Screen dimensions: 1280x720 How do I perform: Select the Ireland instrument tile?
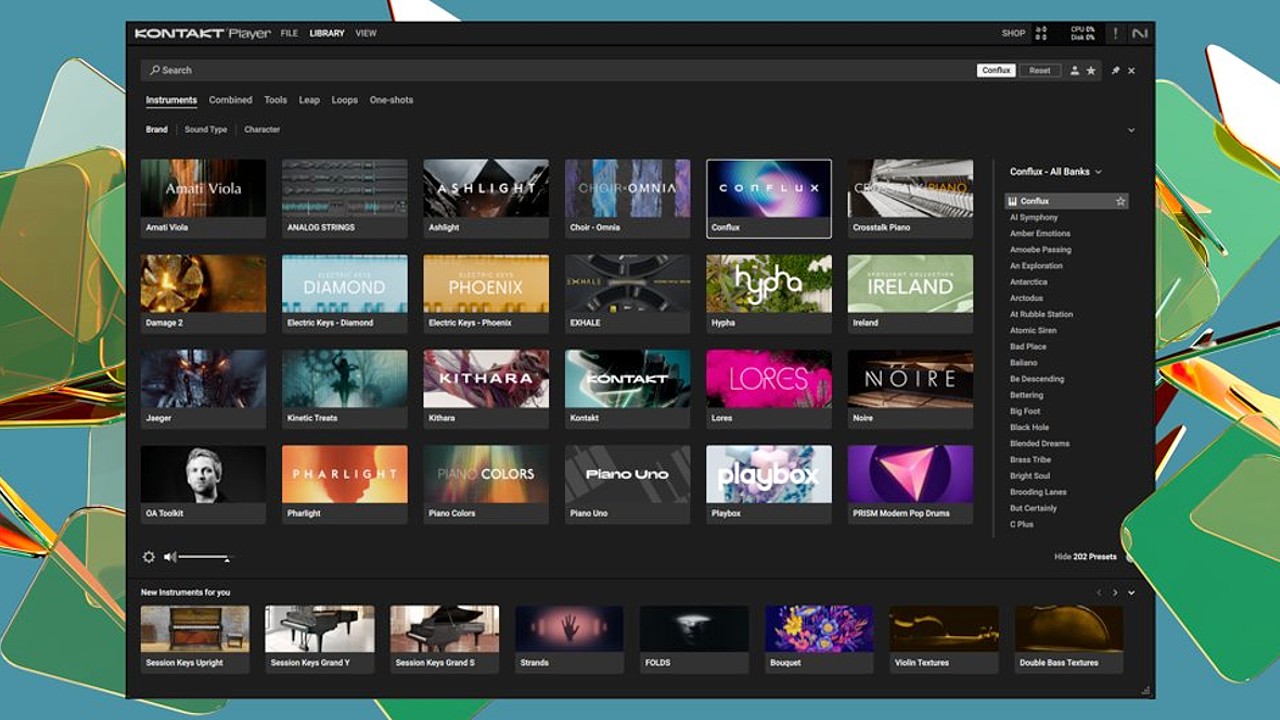click(910, 294)
